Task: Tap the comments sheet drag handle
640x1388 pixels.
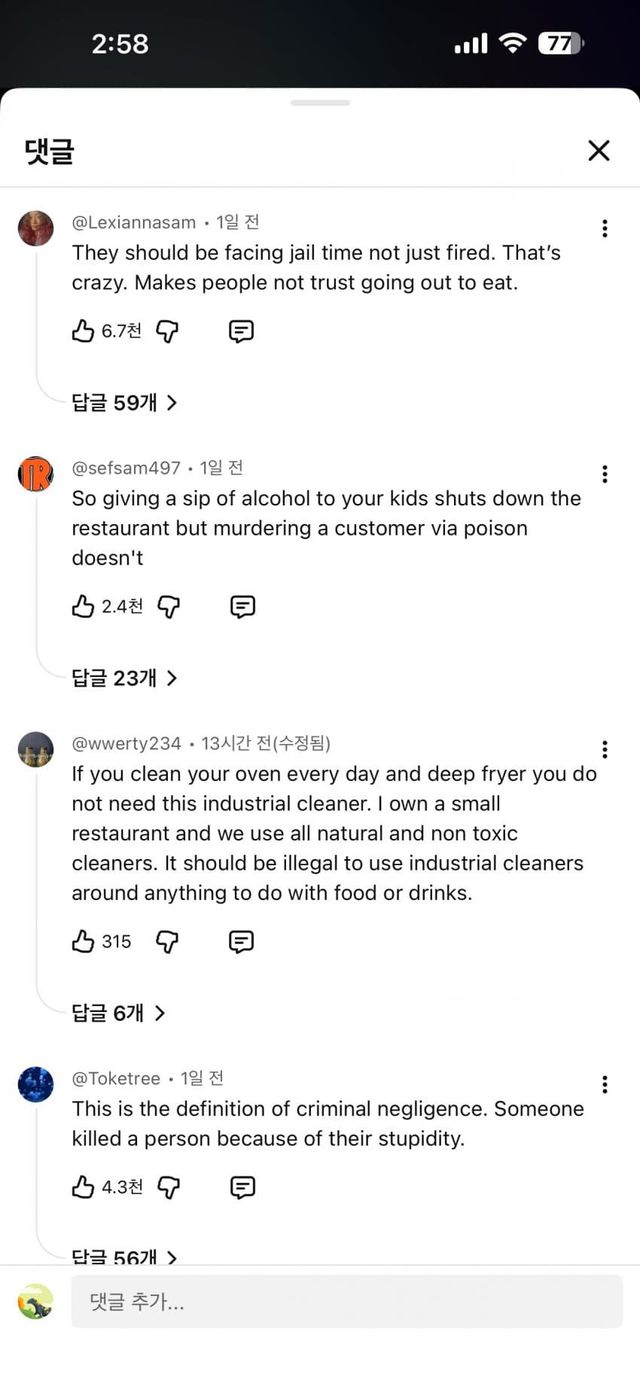Action: tap(320, 103)
